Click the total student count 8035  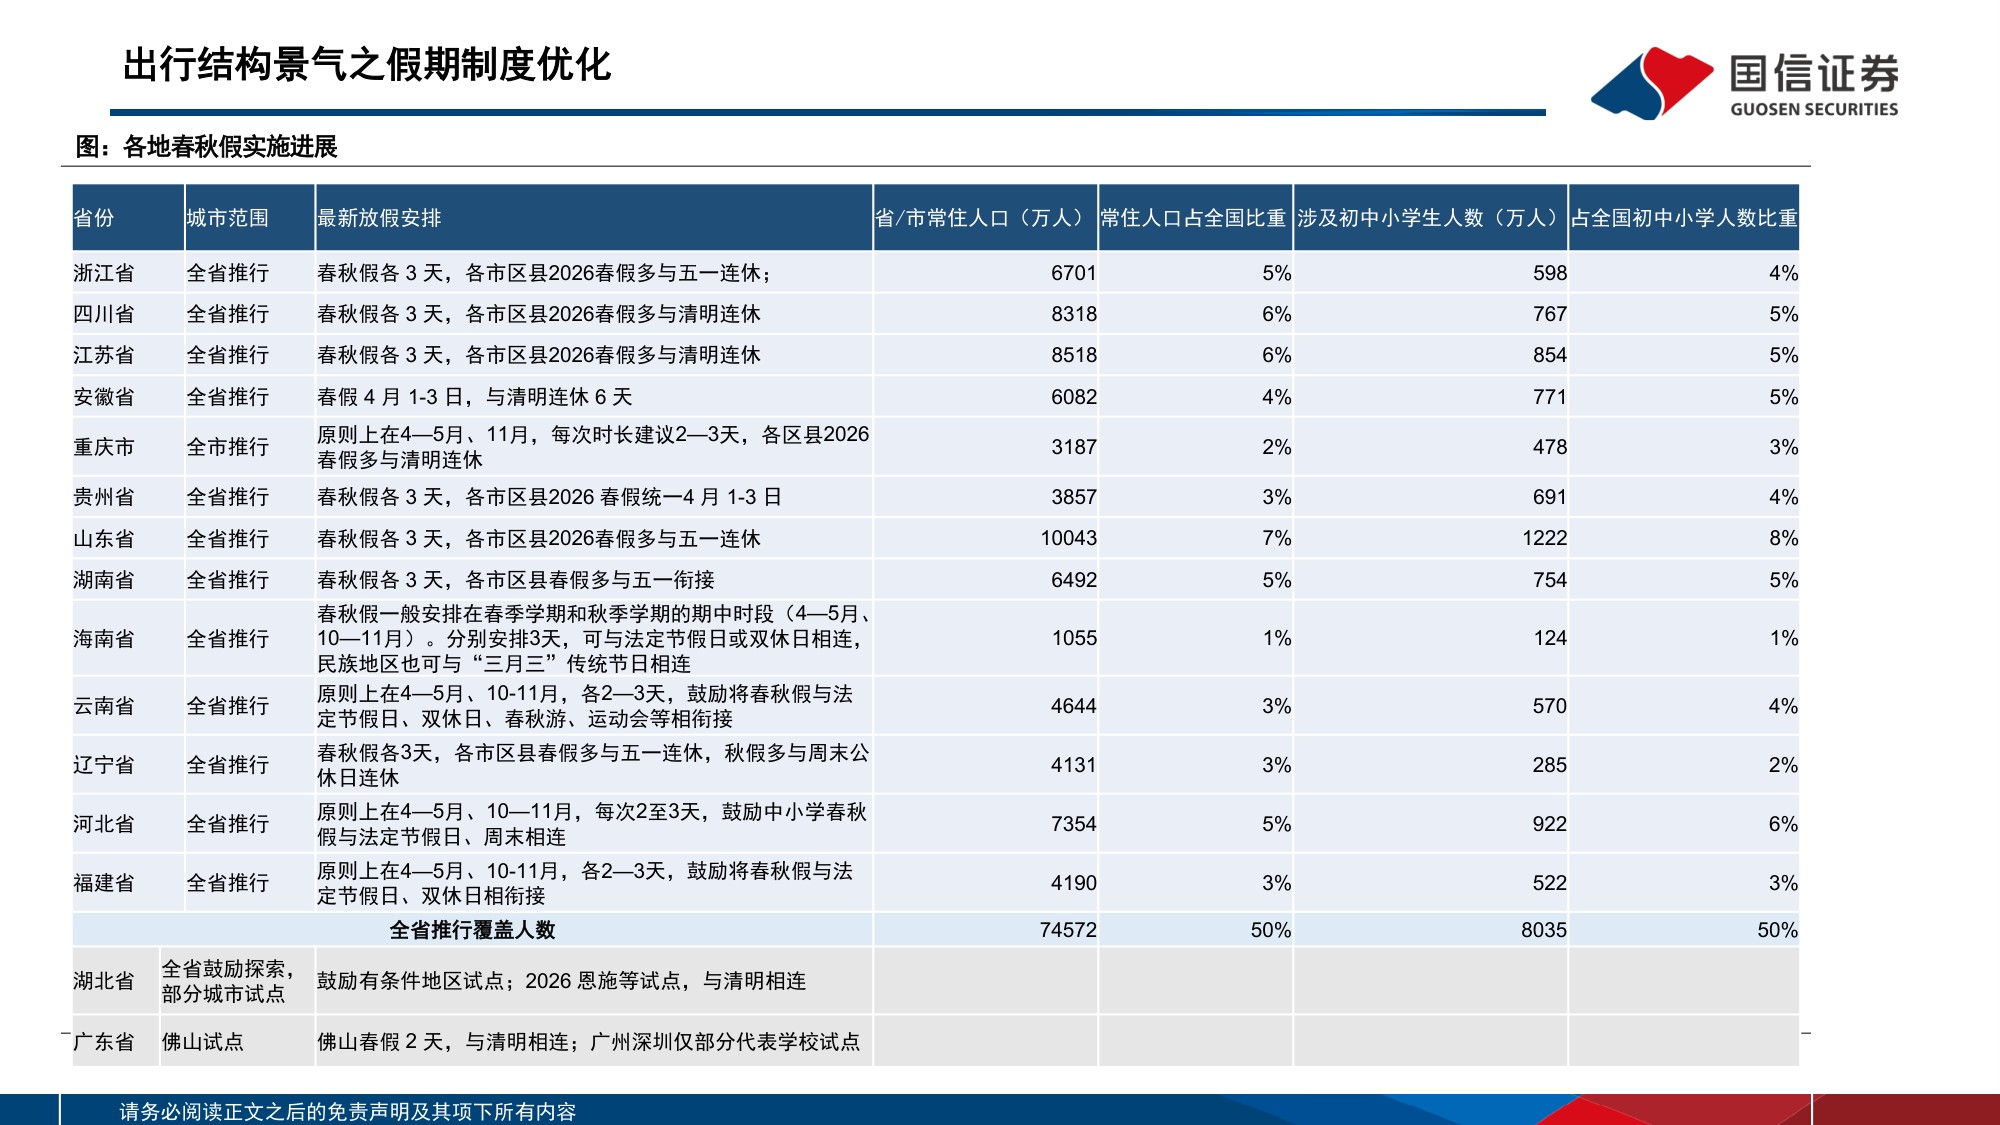pos(1545,930)
